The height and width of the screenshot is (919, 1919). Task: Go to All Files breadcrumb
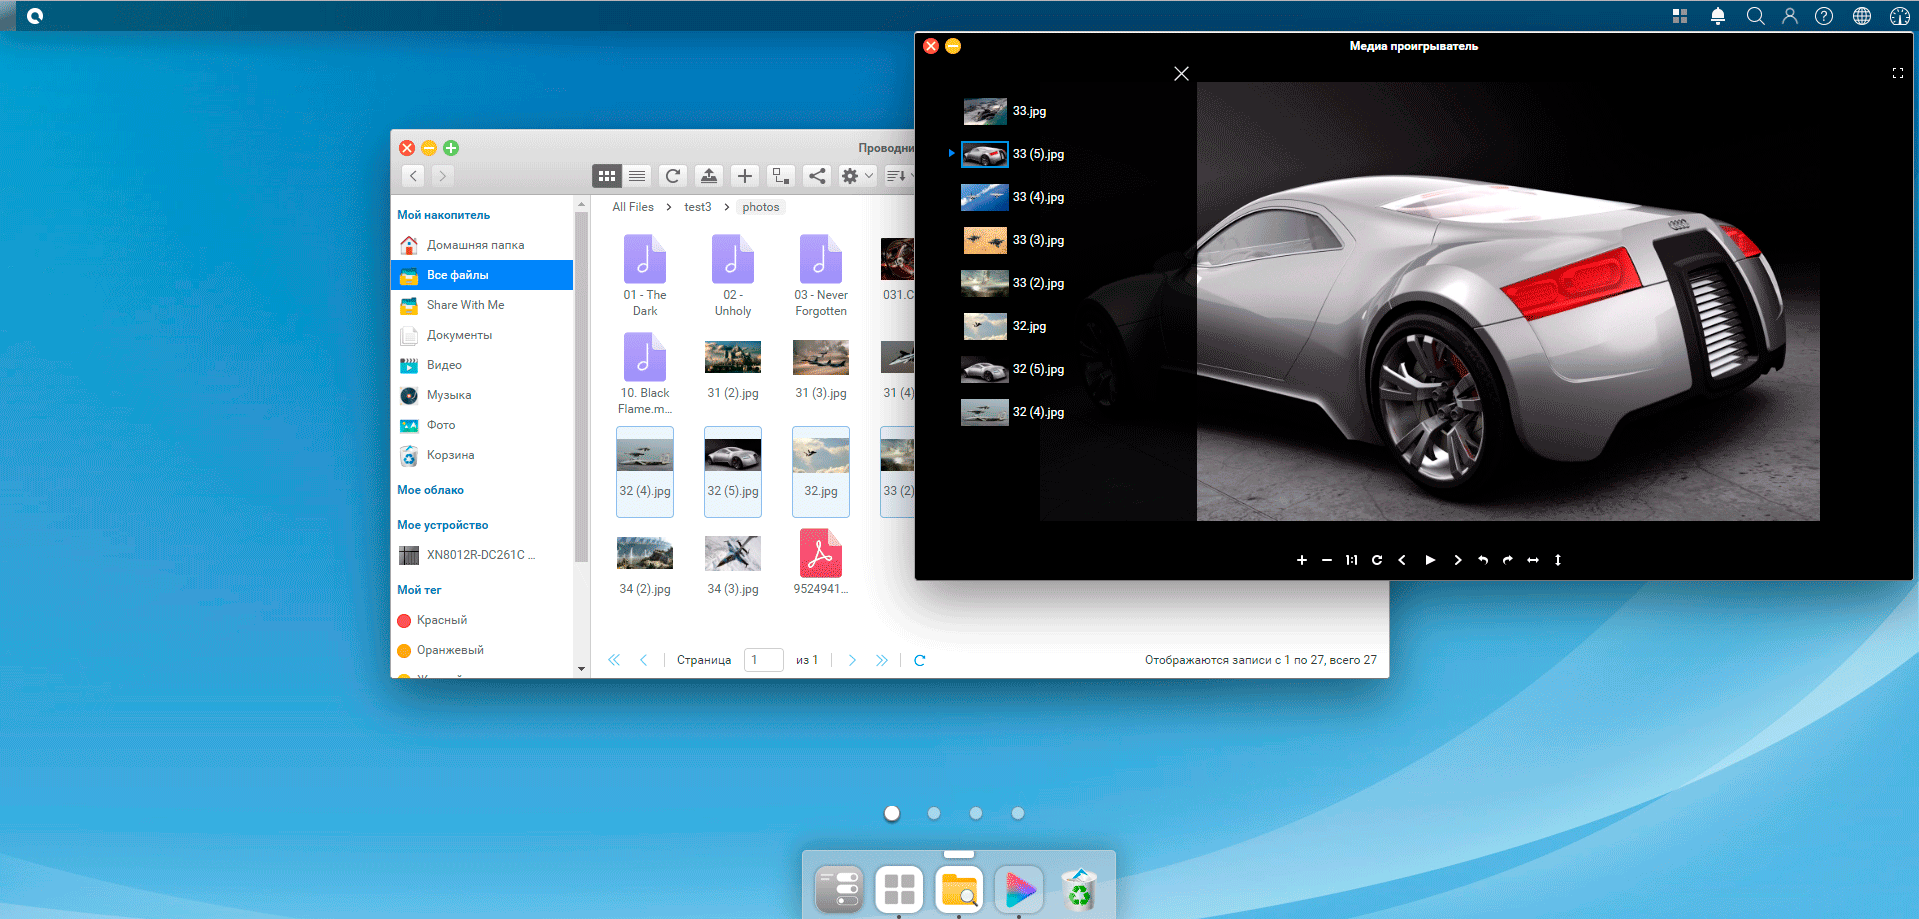(x=633, y=207)
